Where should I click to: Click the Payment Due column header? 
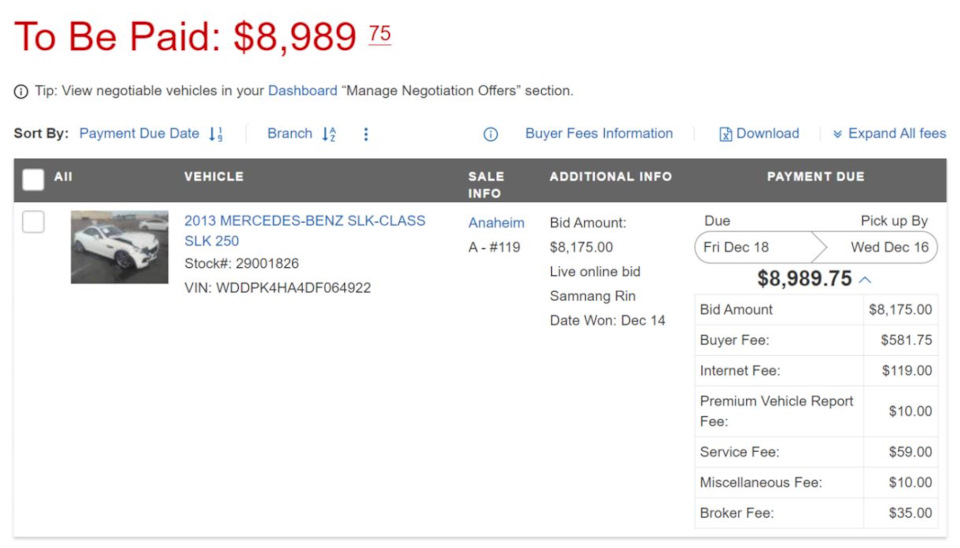coord(816,177)
